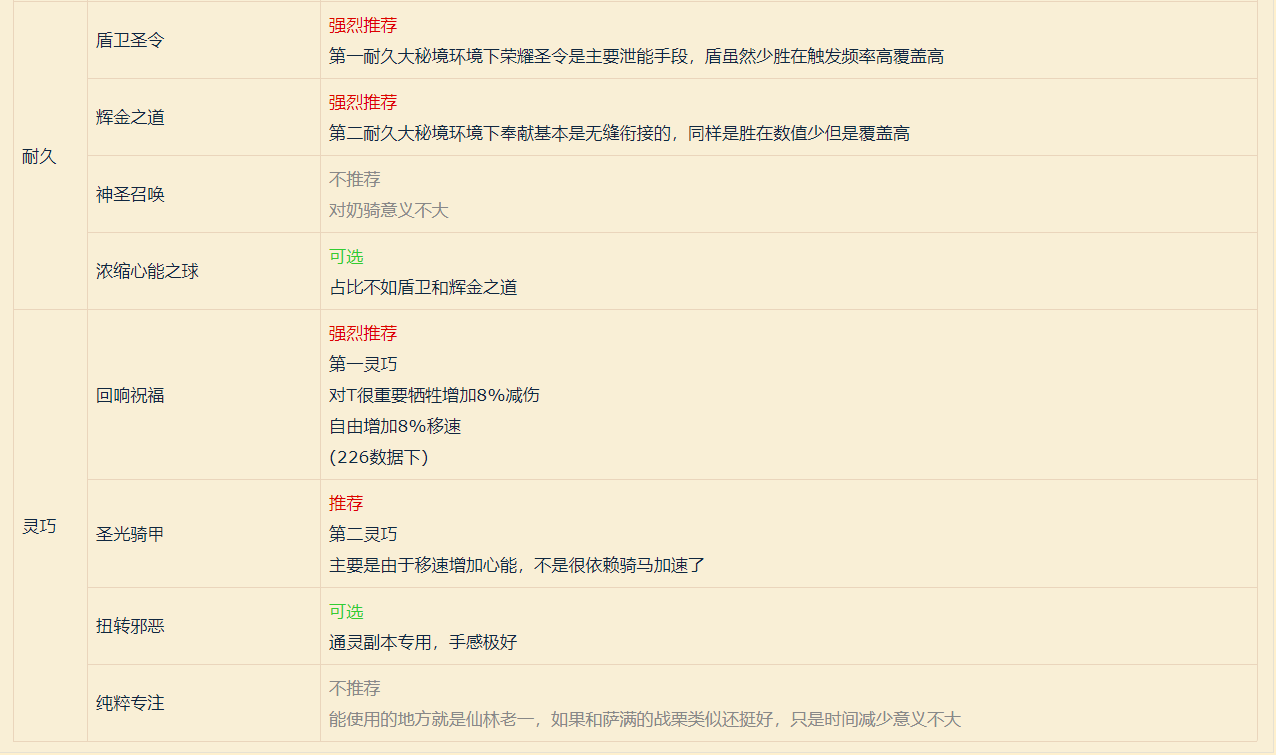This screenshot has width=1276, height=755.
Task: Click the 耐久 category cell
Action: pos(39,156)
